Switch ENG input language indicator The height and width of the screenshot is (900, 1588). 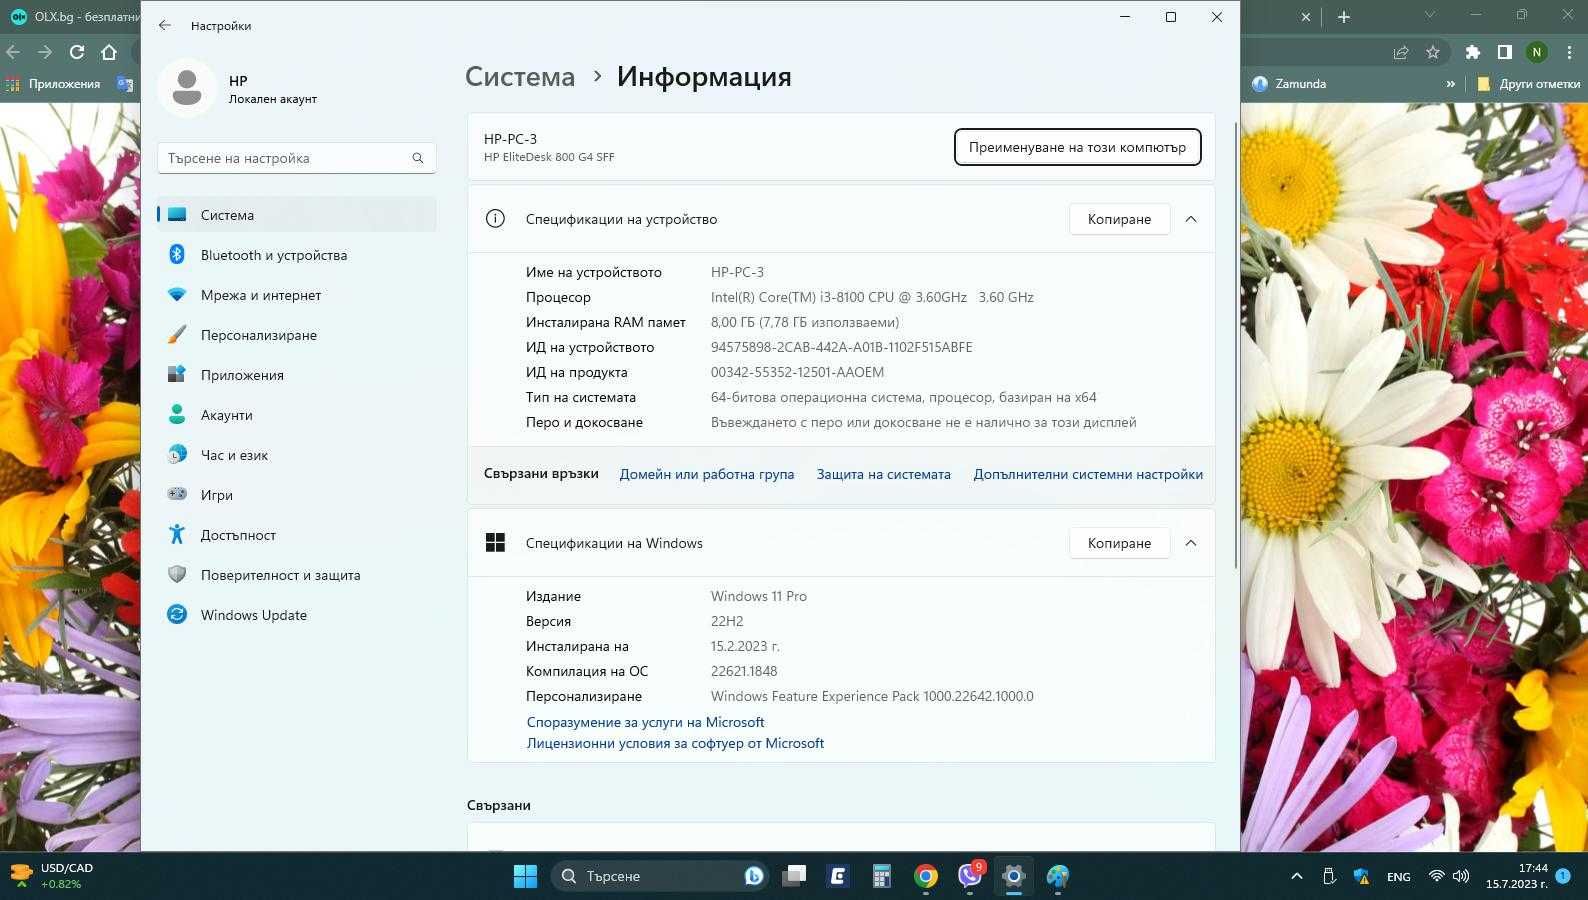pos(1399,876)
